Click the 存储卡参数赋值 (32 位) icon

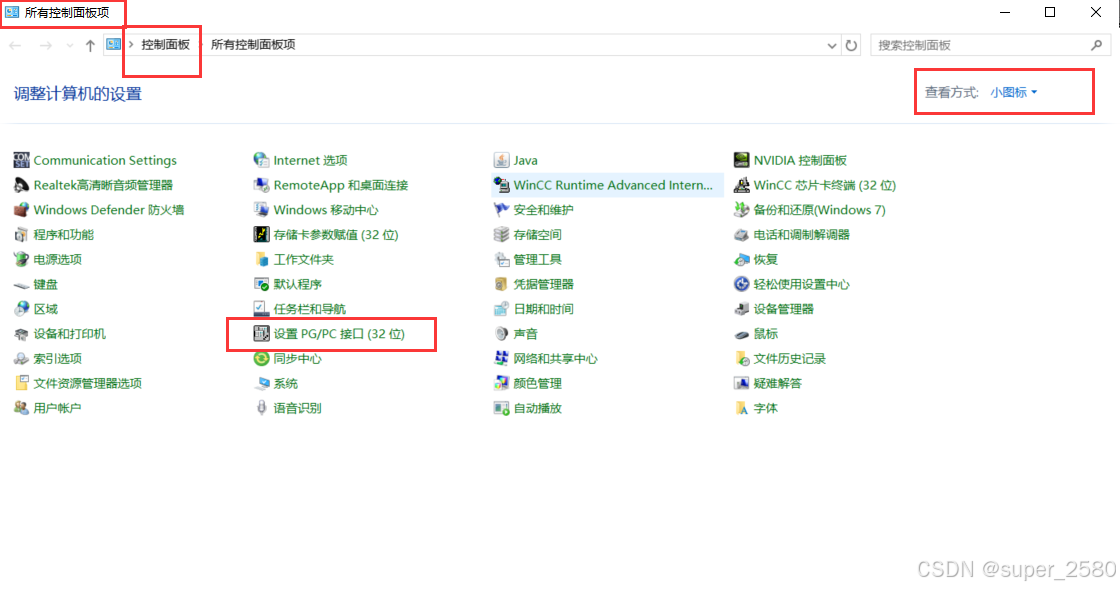(x=261, y=235)
